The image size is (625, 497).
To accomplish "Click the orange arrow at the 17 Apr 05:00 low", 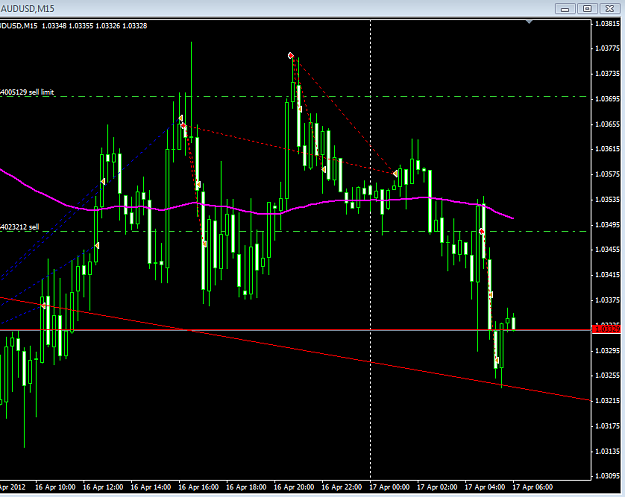I will coord(497,360).
